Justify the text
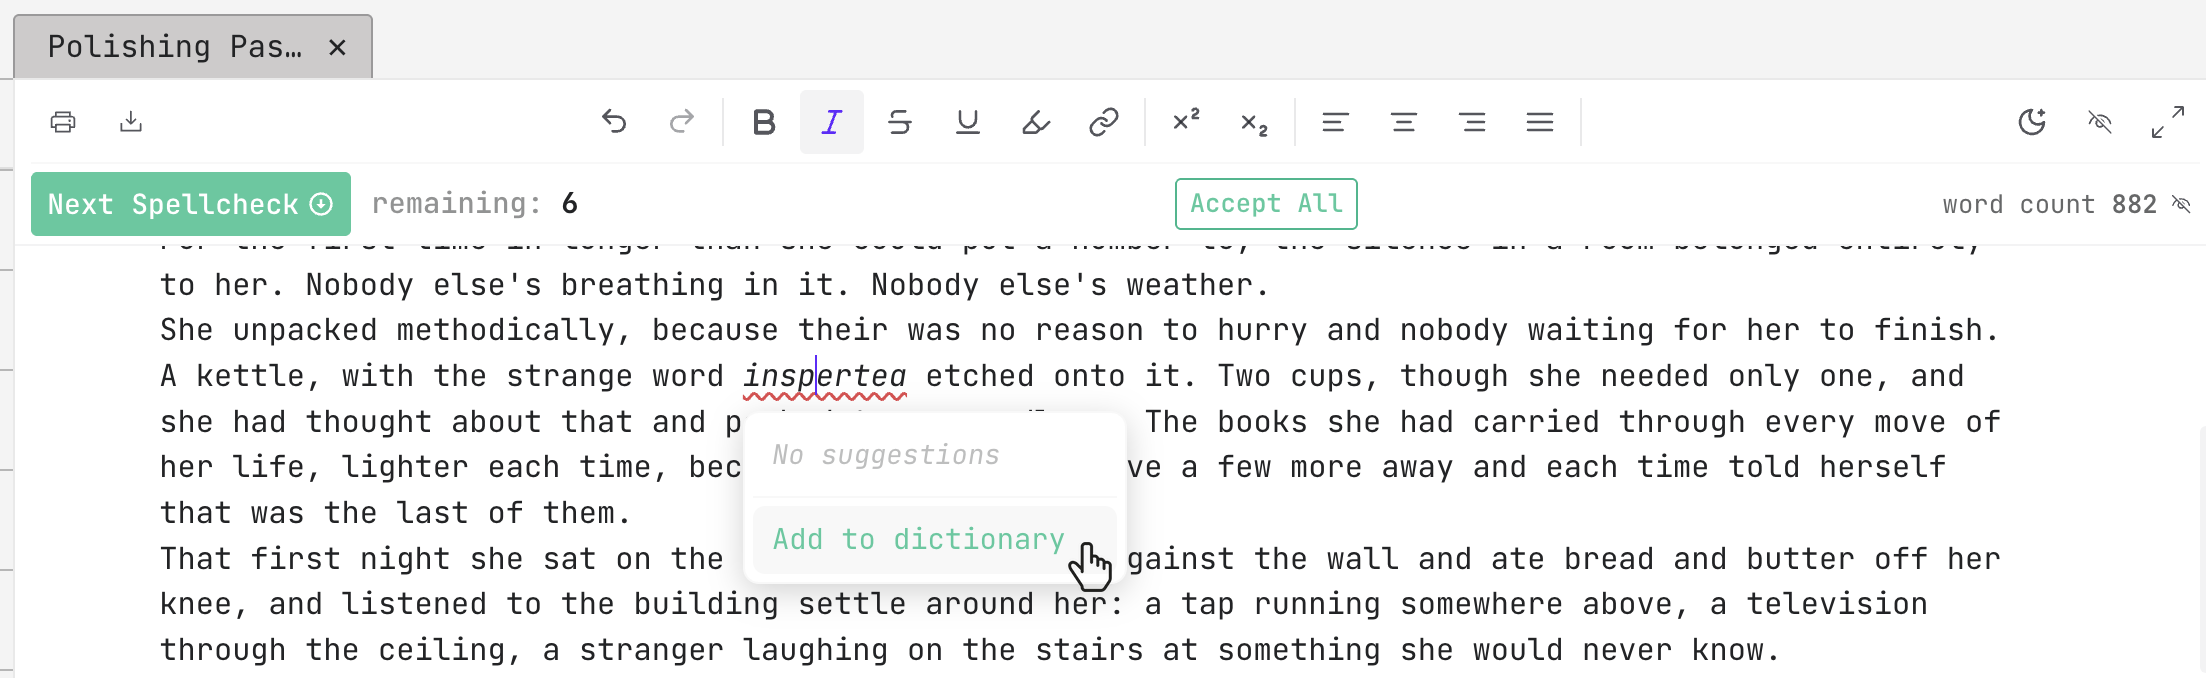Viewport: 2206px width, 678px height. [x=1540, y=122]
